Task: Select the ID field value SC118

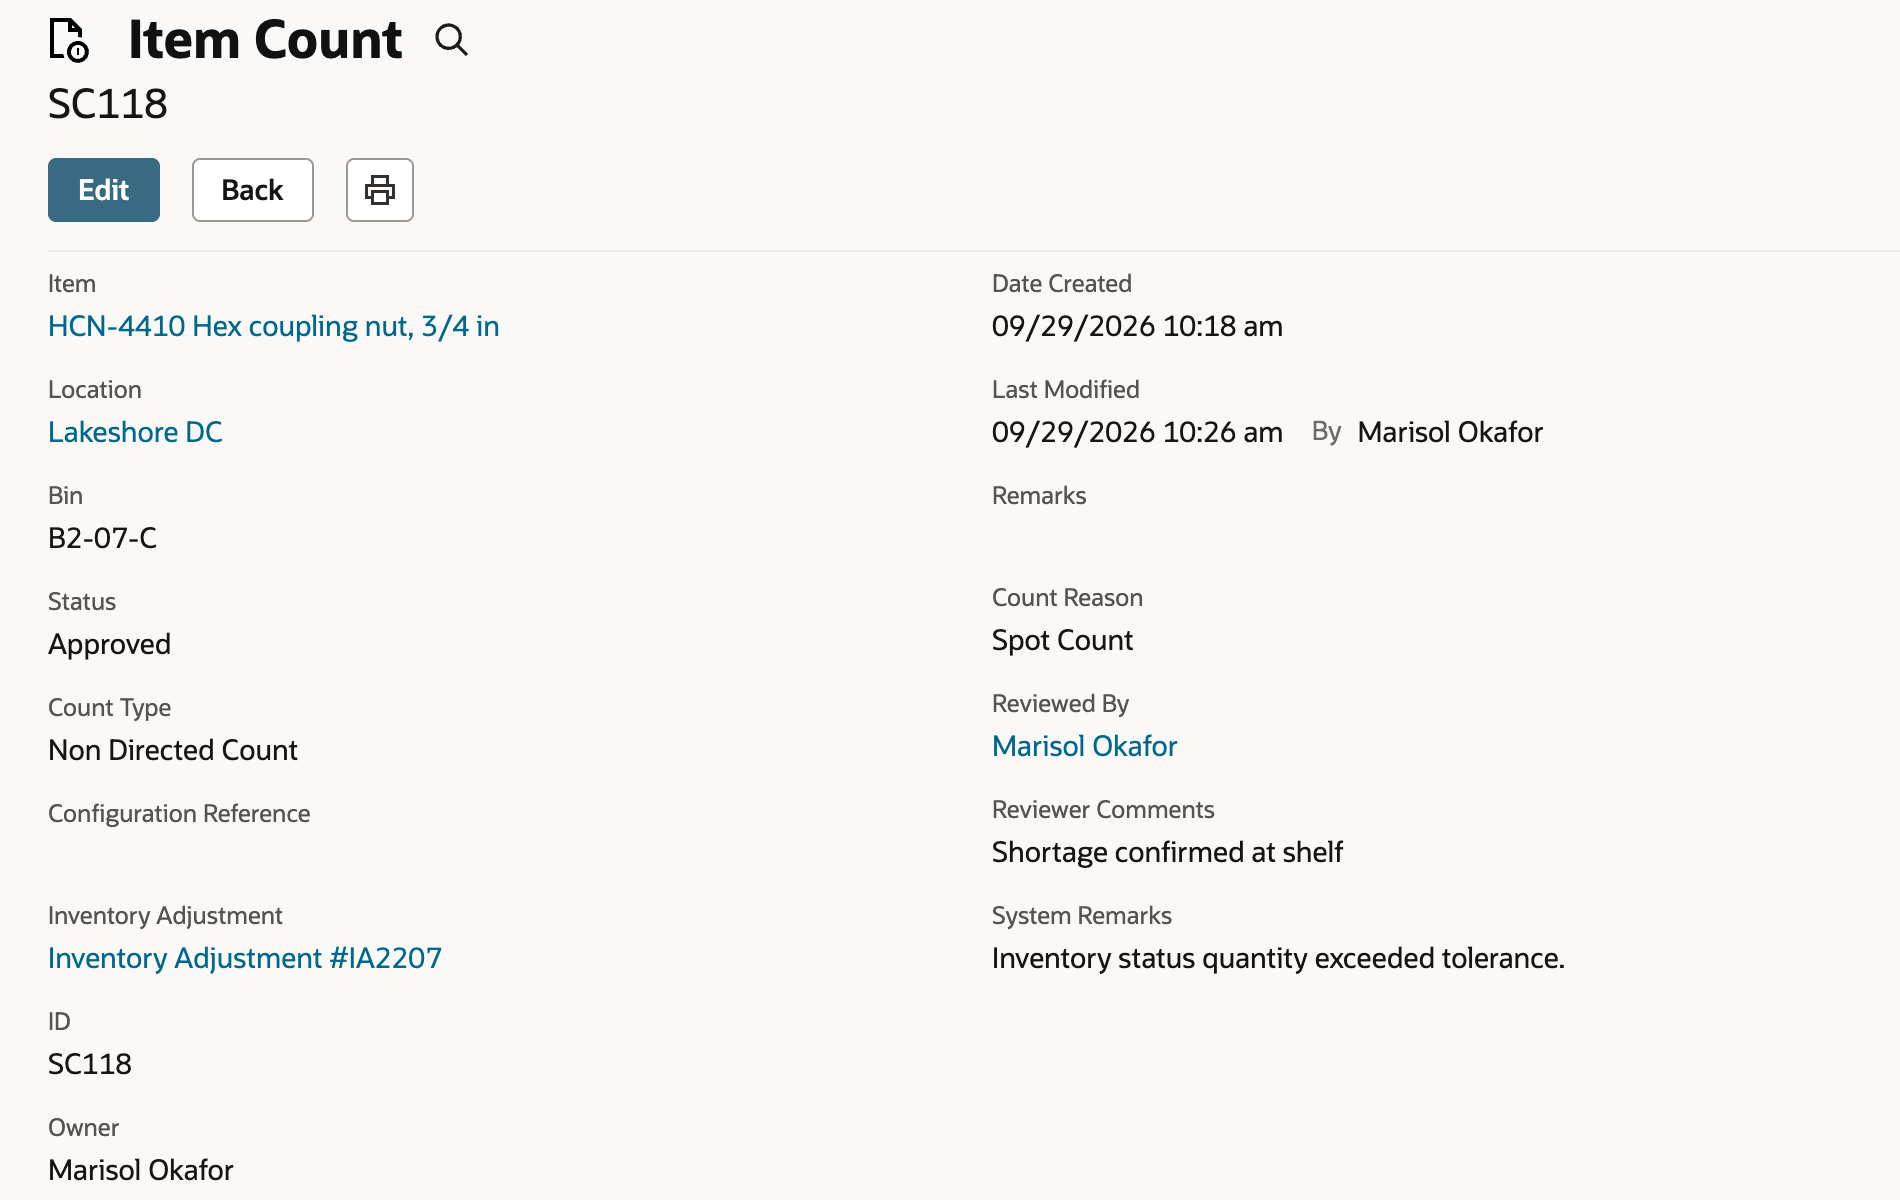Action: tap(90, 1064)
